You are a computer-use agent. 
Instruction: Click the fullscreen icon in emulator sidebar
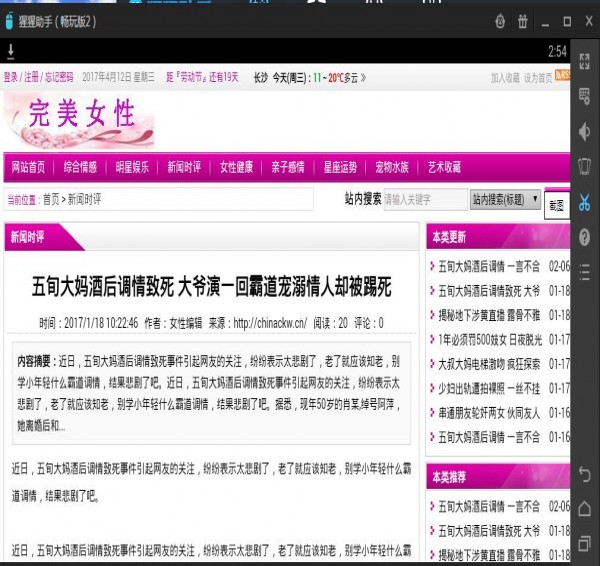[x=584, y=61]
